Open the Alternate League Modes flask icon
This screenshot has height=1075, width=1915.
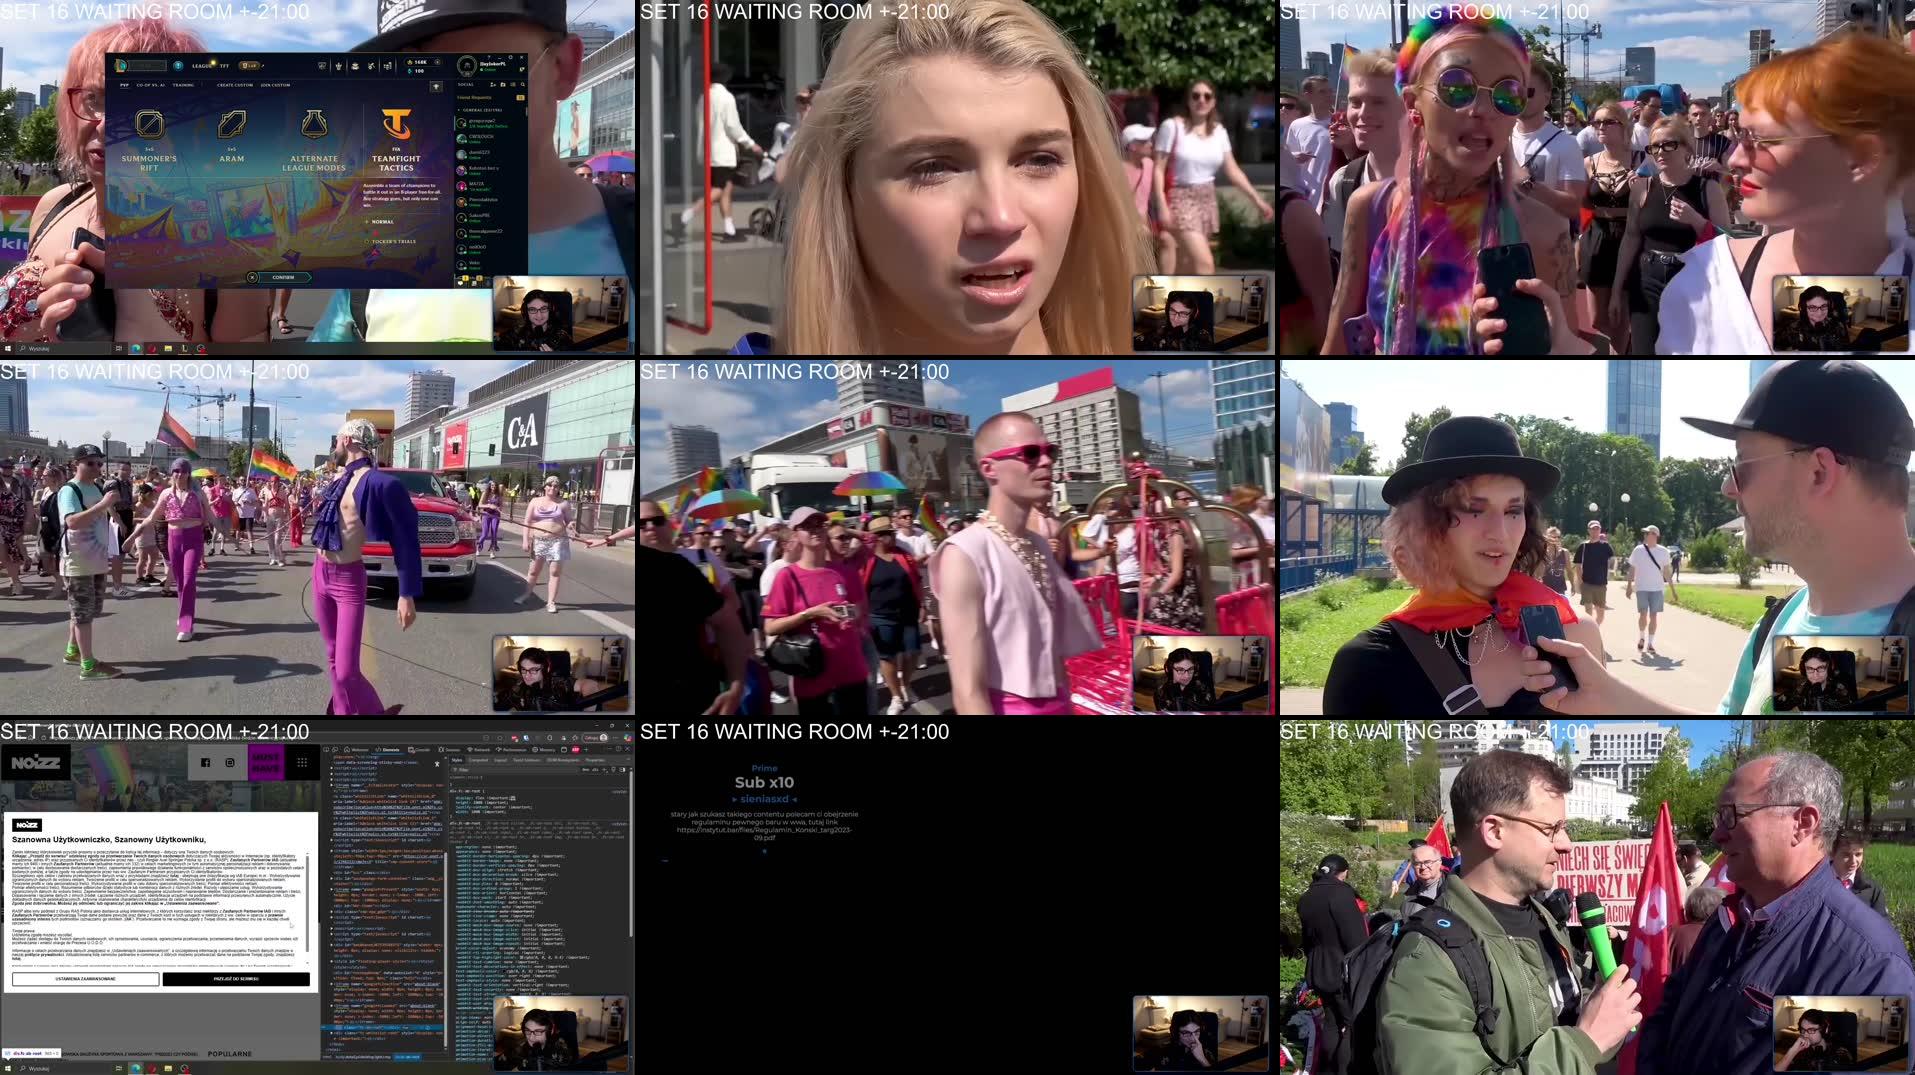315,125
